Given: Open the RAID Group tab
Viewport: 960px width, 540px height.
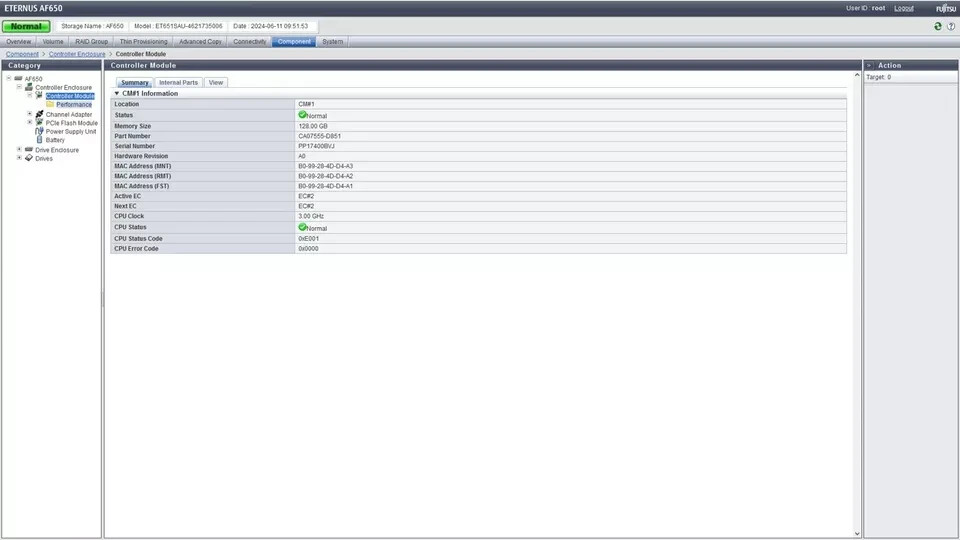Looking at the screenshot, I should coord(91,42).
